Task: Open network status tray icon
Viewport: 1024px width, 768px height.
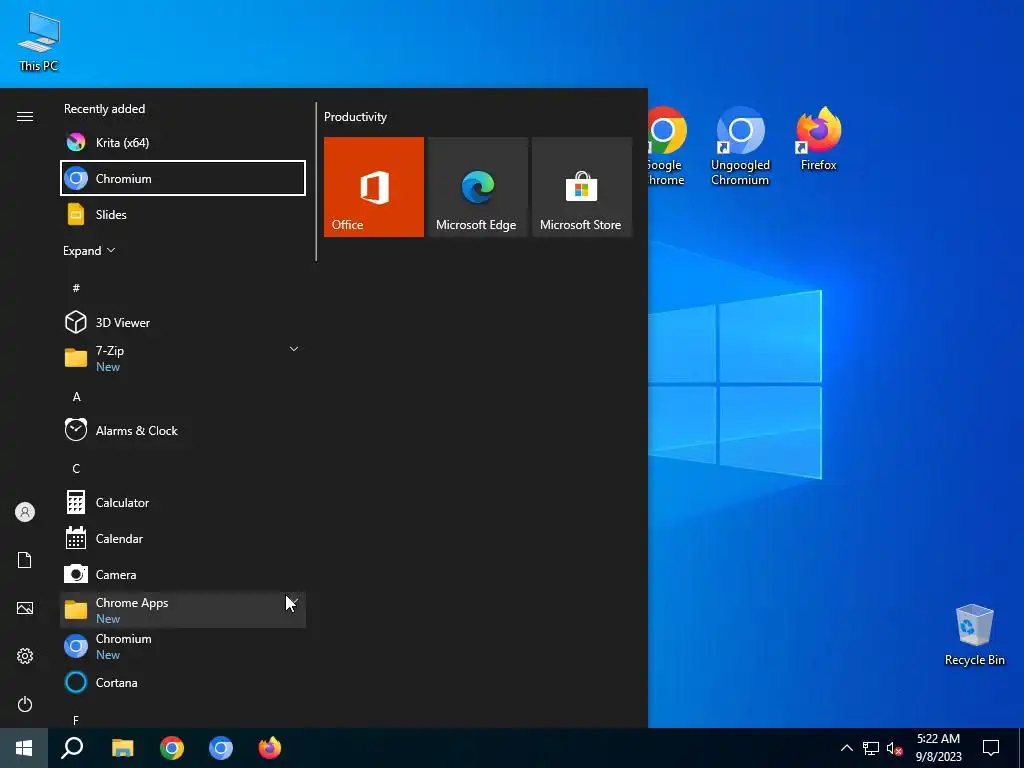Action: click(871, 748)
